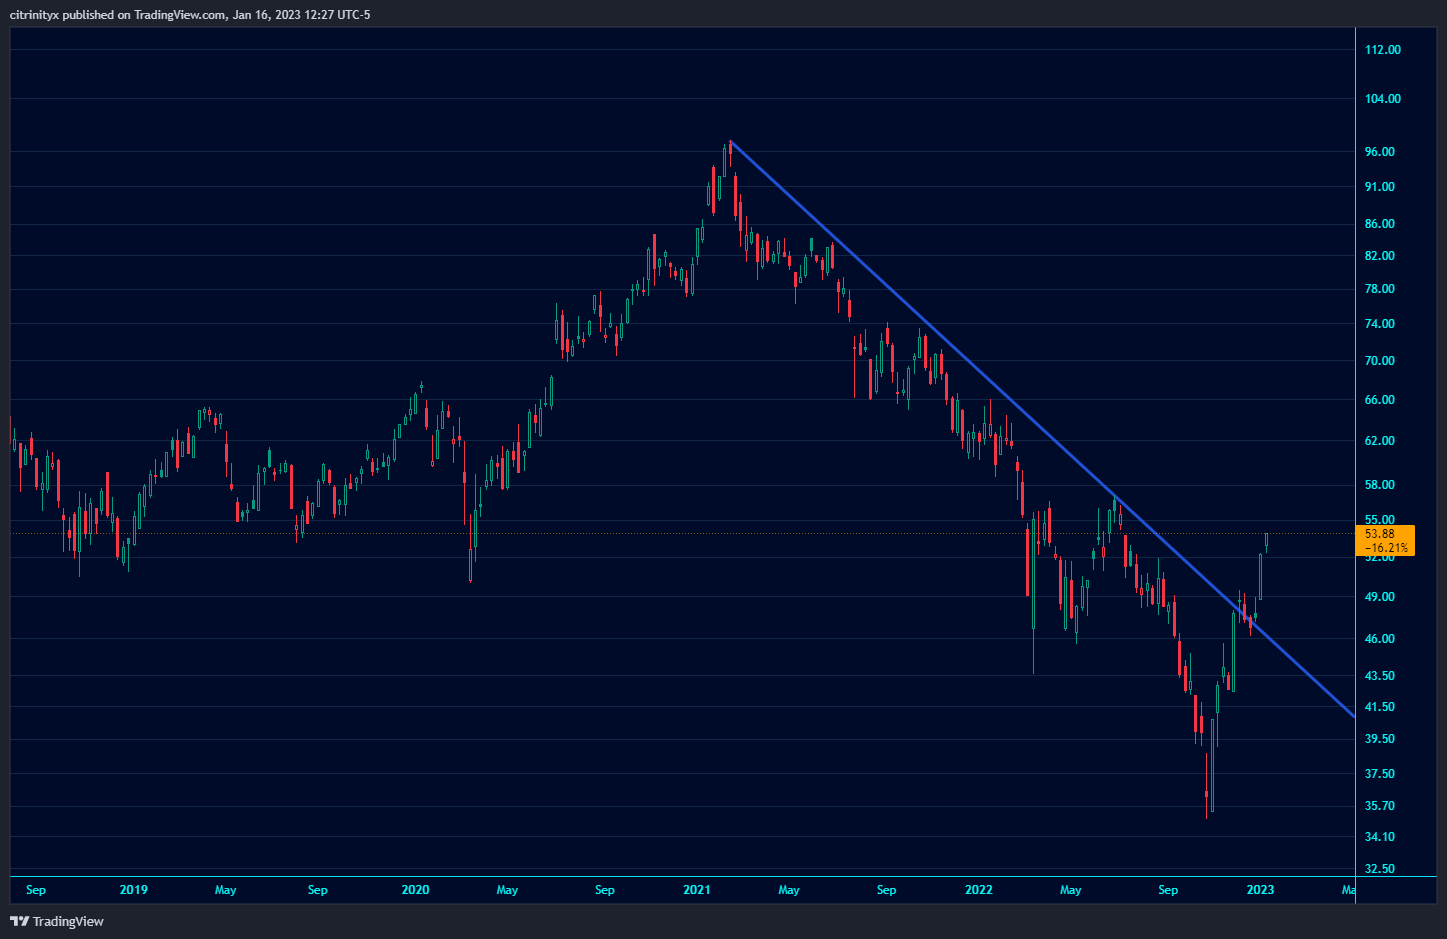
Task: Click the 104.00 price axis label
Action: point(1383,99)
